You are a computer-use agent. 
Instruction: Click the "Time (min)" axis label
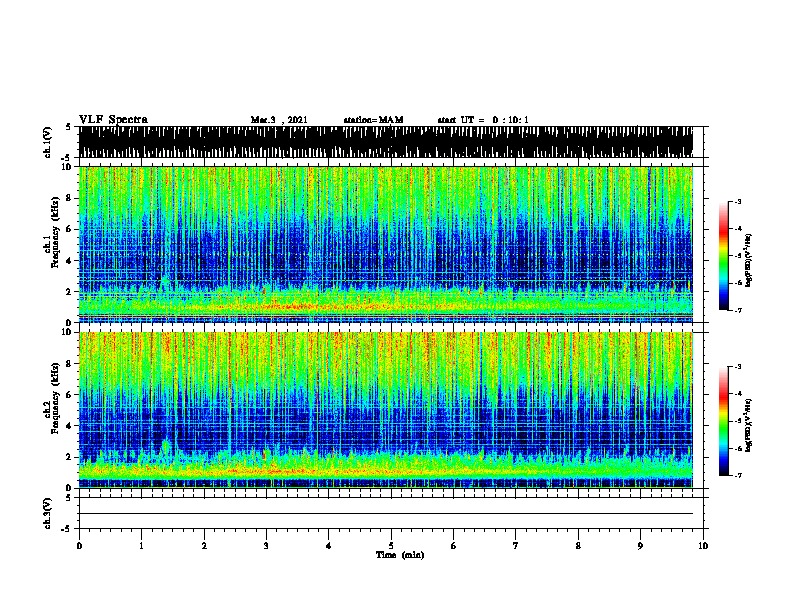400,555
